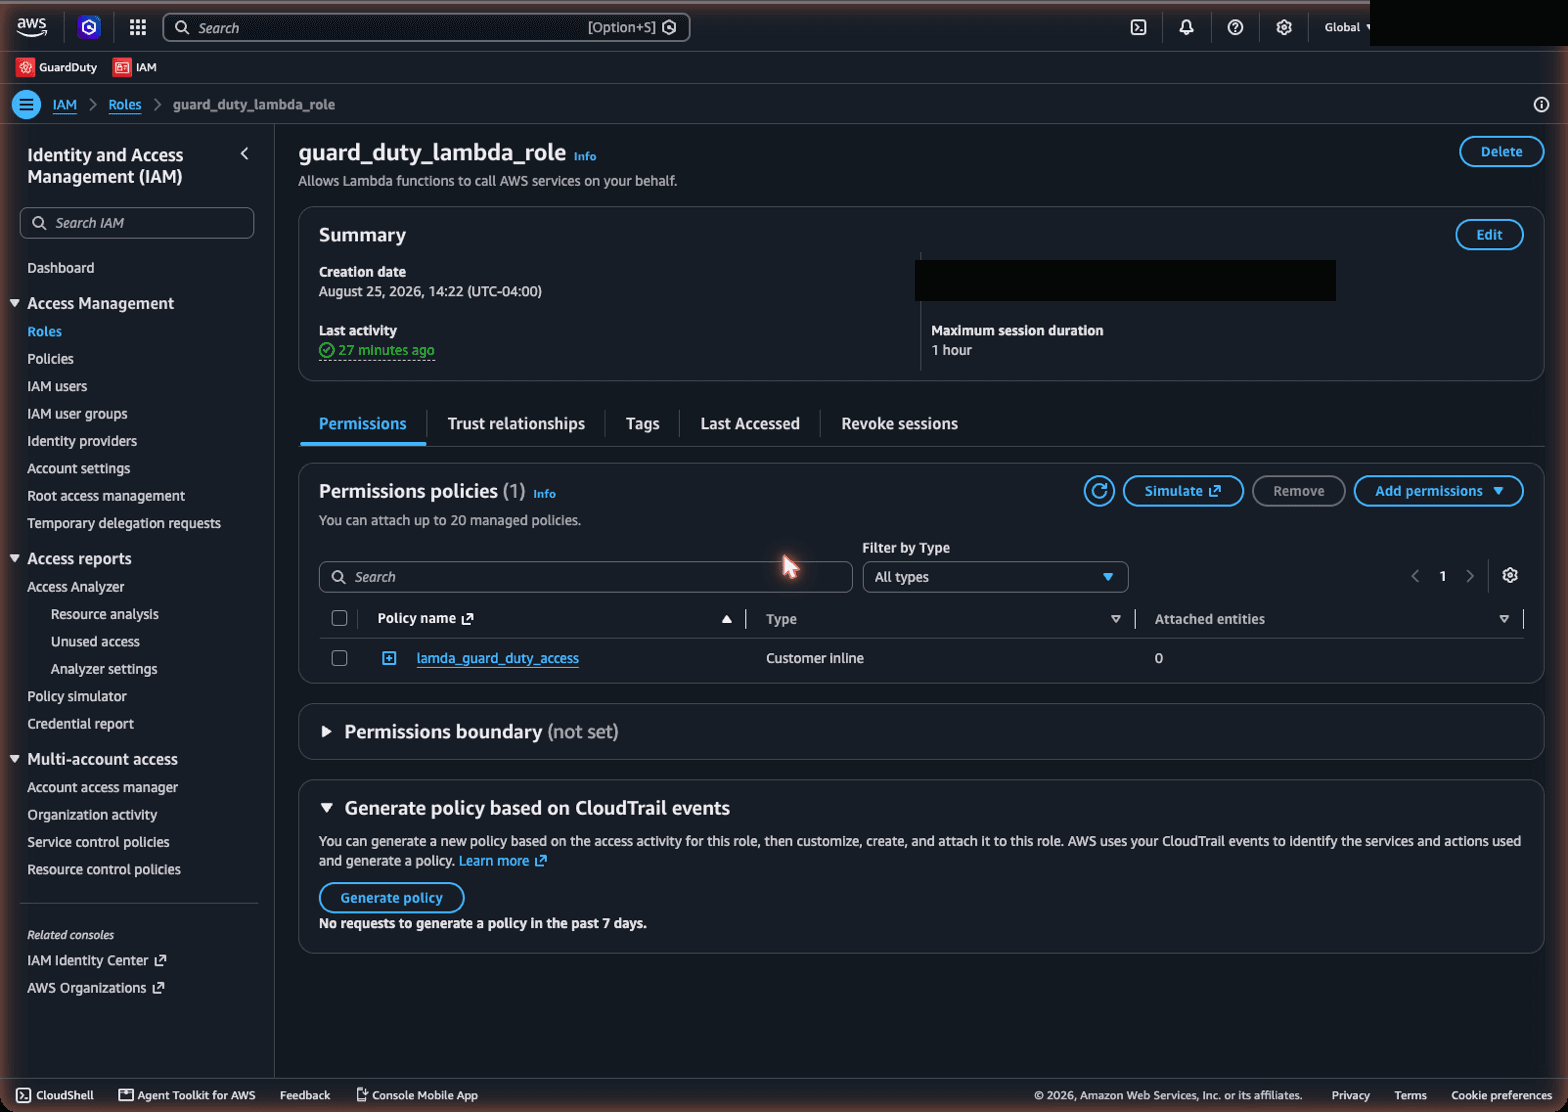Viewport: 1568px width, 1112px height.
Task: Switch to the Tags tab
Action: 642,424
